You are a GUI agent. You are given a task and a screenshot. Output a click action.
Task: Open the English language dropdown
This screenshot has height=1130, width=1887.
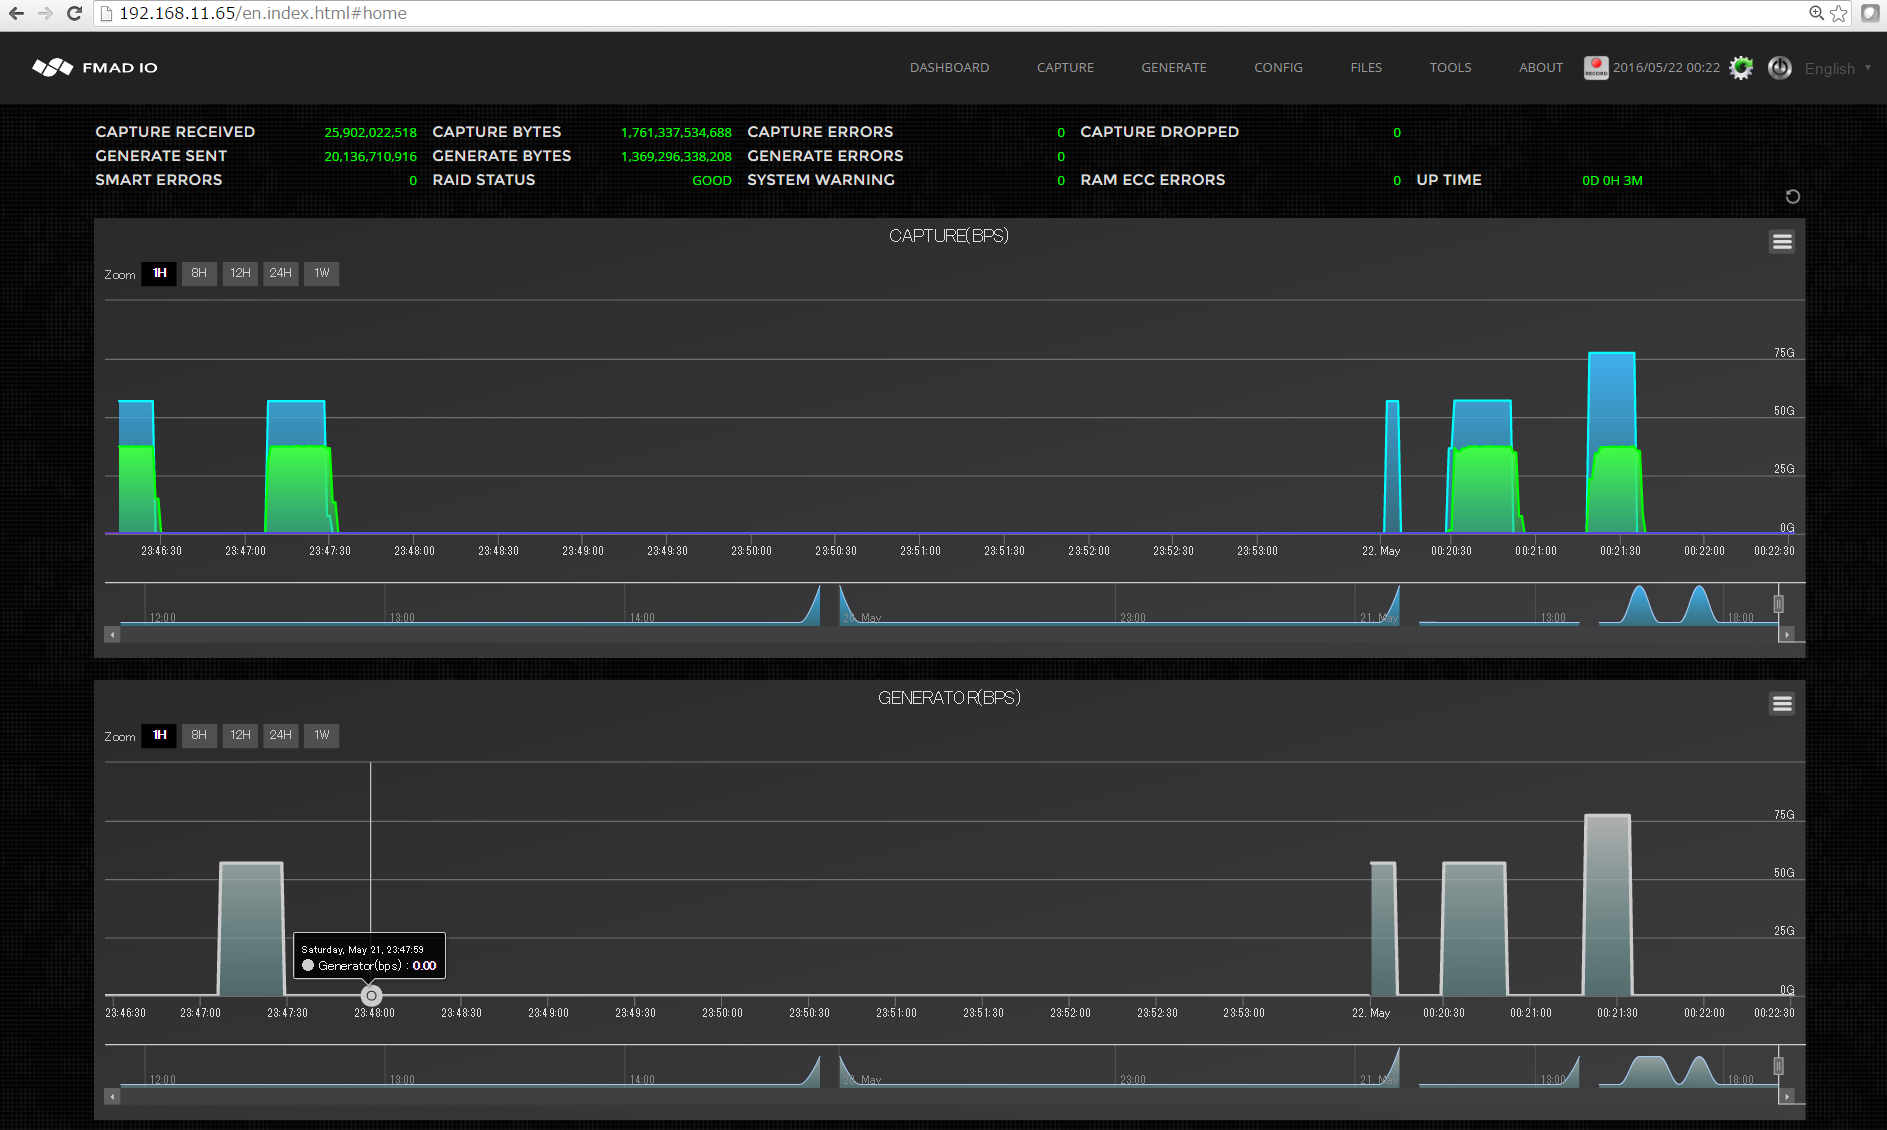(x=1837, y=68)
